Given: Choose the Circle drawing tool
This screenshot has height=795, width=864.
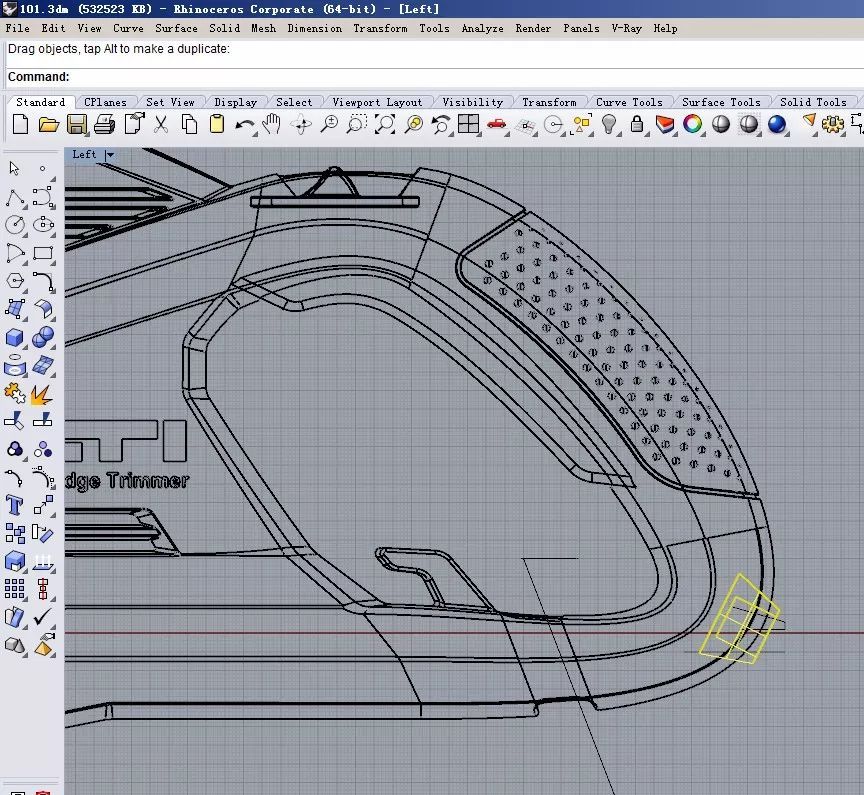Looking at the screenshot, I should [15, 225].
